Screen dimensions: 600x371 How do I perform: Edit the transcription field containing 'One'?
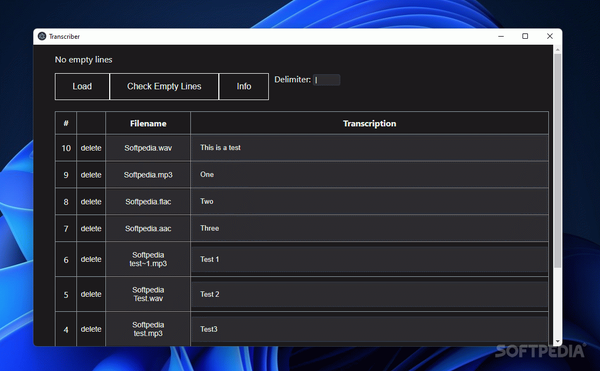click(369, 174)
